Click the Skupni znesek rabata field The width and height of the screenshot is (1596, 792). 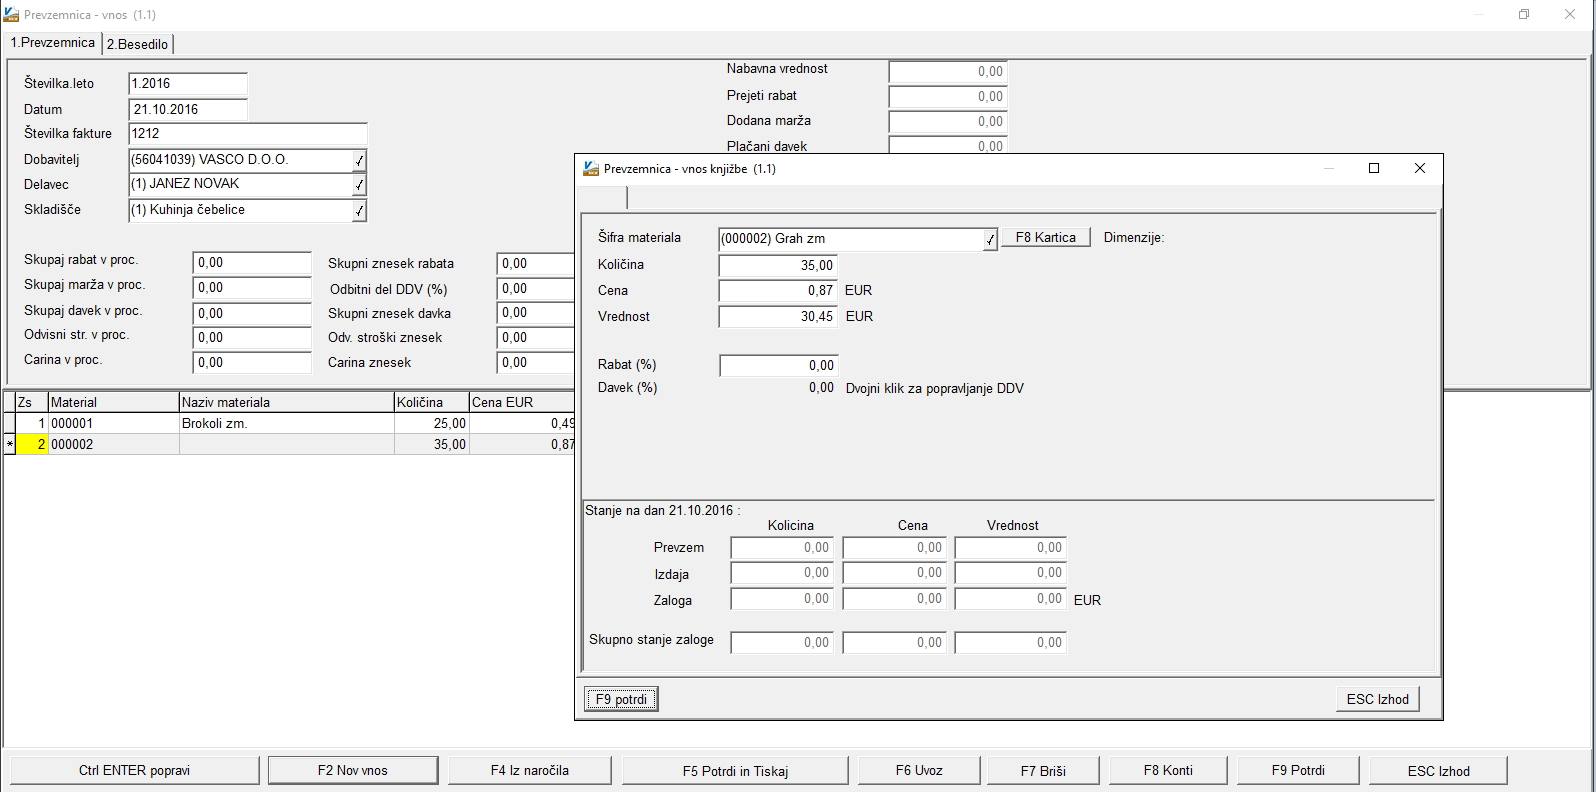click(x=535, y=263)
